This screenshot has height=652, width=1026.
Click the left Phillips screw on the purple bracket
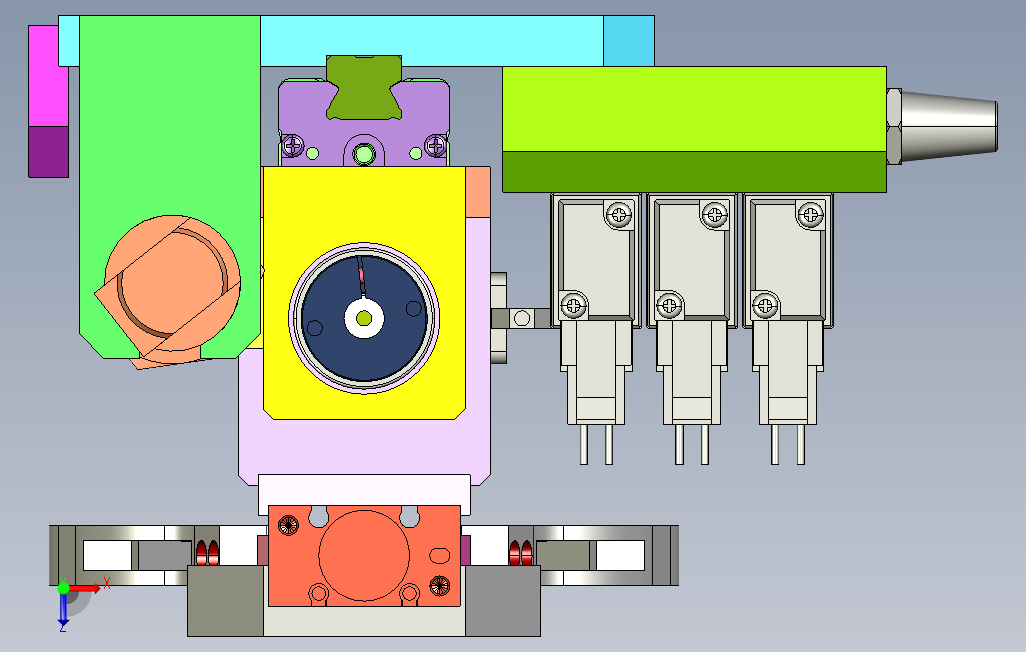[x=292, y=145]
